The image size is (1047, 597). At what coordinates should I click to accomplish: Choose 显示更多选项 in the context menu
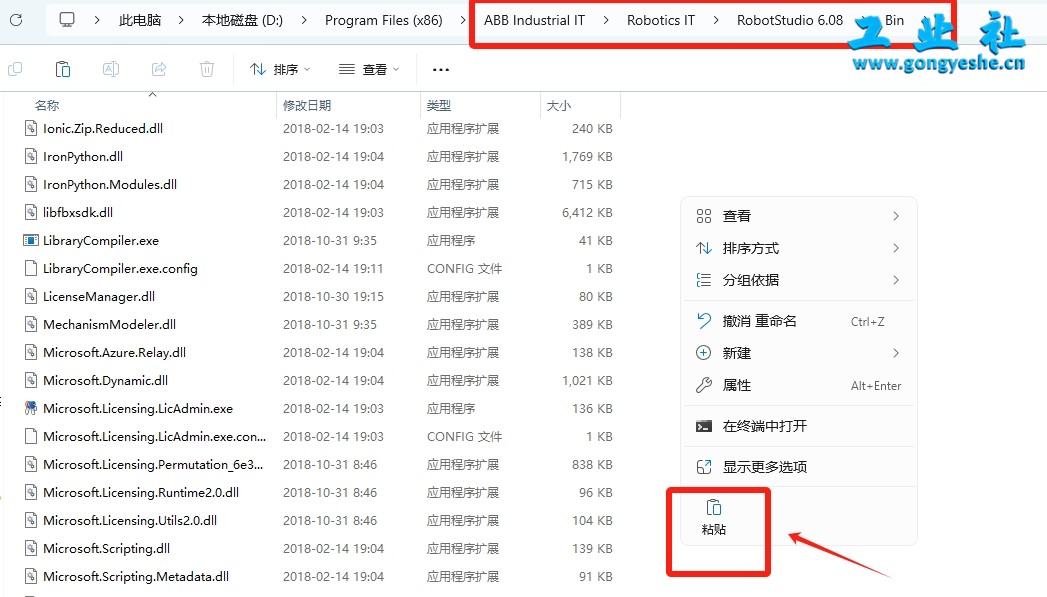(799, 467)
